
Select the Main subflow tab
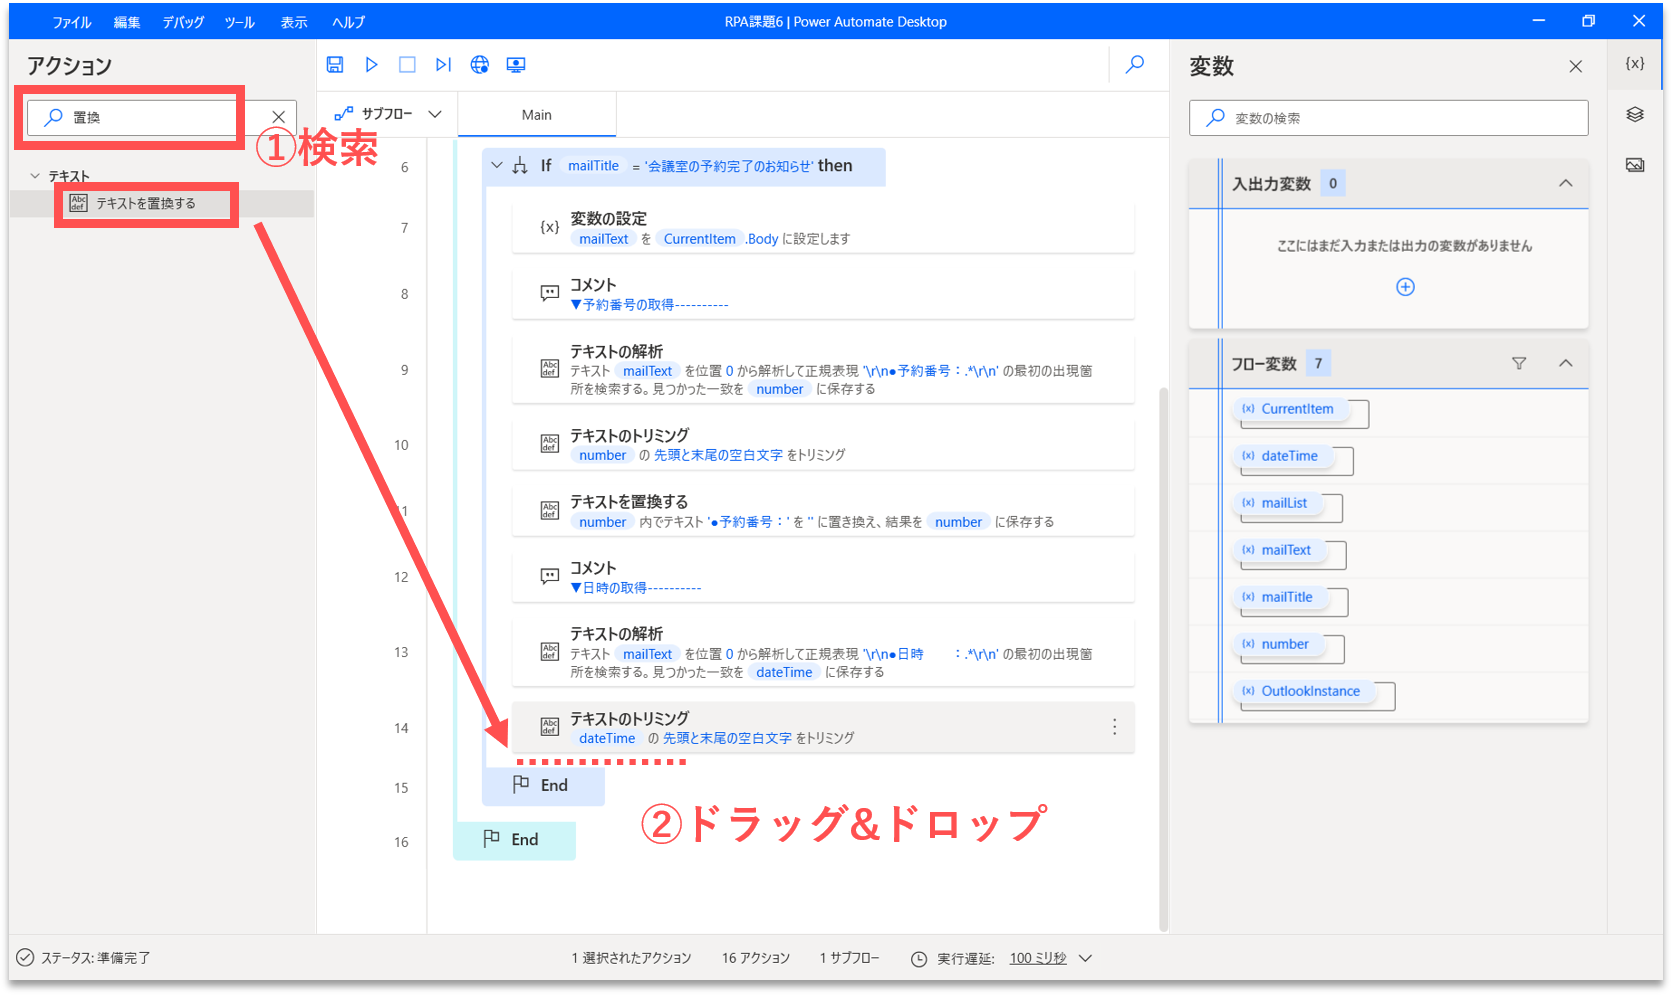click(536, 115)
